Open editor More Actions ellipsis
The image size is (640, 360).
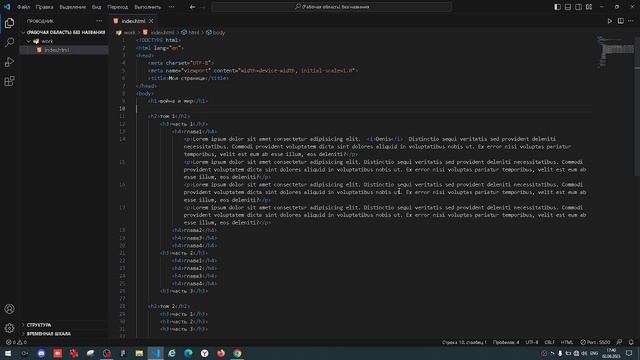click(x=631, y=21)
